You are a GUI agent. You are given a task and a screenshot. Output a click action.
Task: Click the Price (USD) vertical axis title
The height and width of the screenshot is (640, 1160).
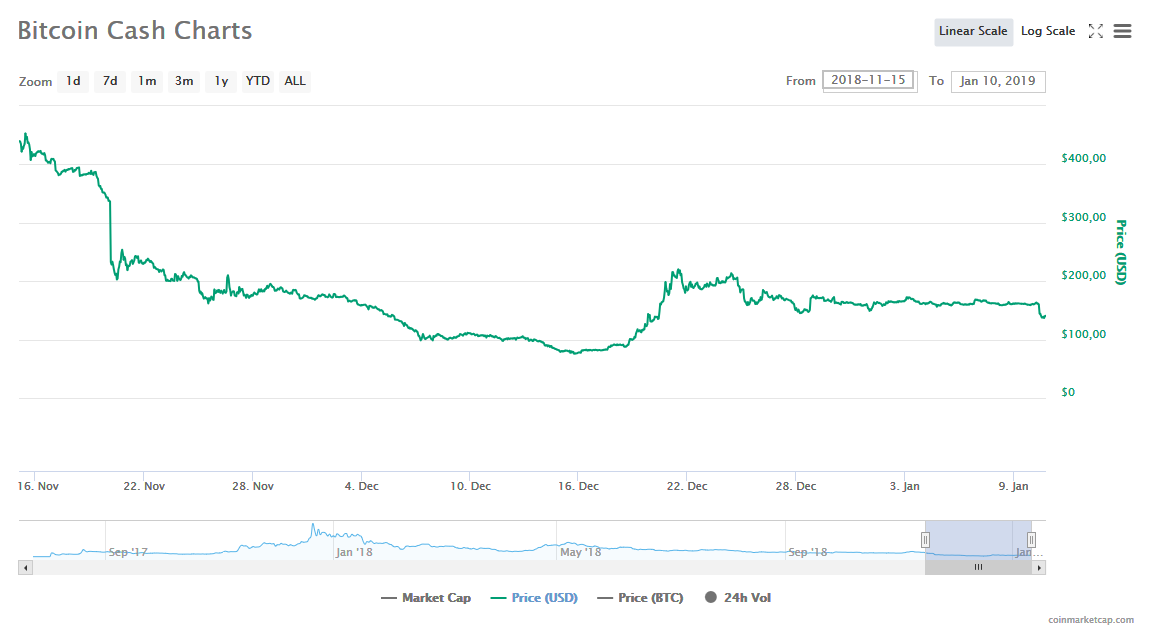coord(1121,252)
